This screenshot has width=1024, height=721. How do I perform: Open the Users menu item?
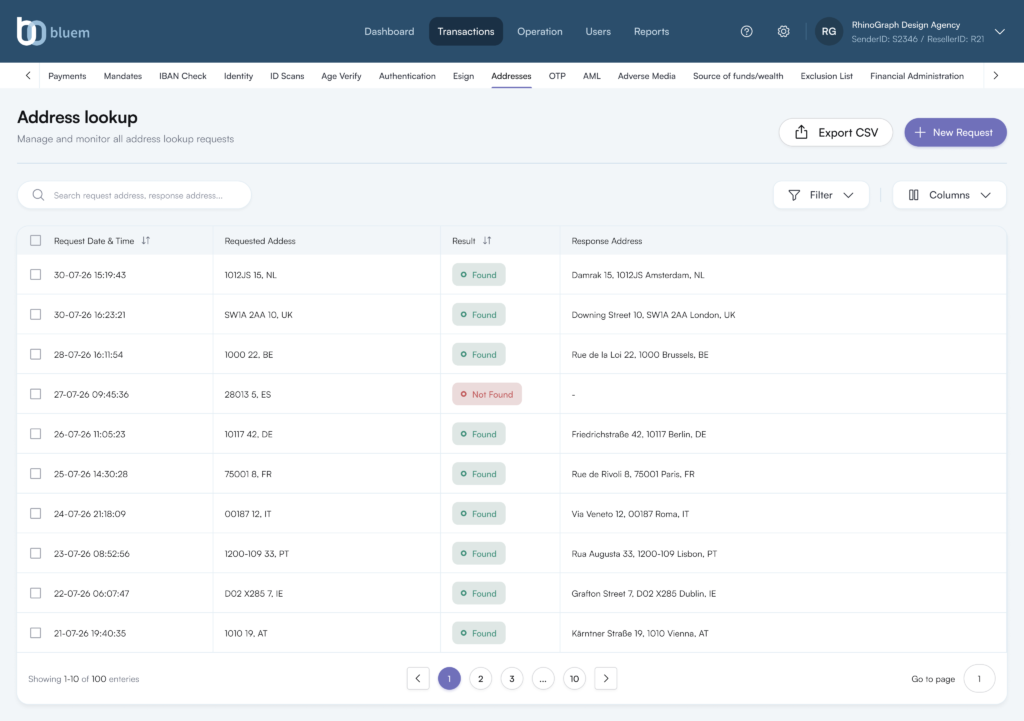click(x=598, y=31)
